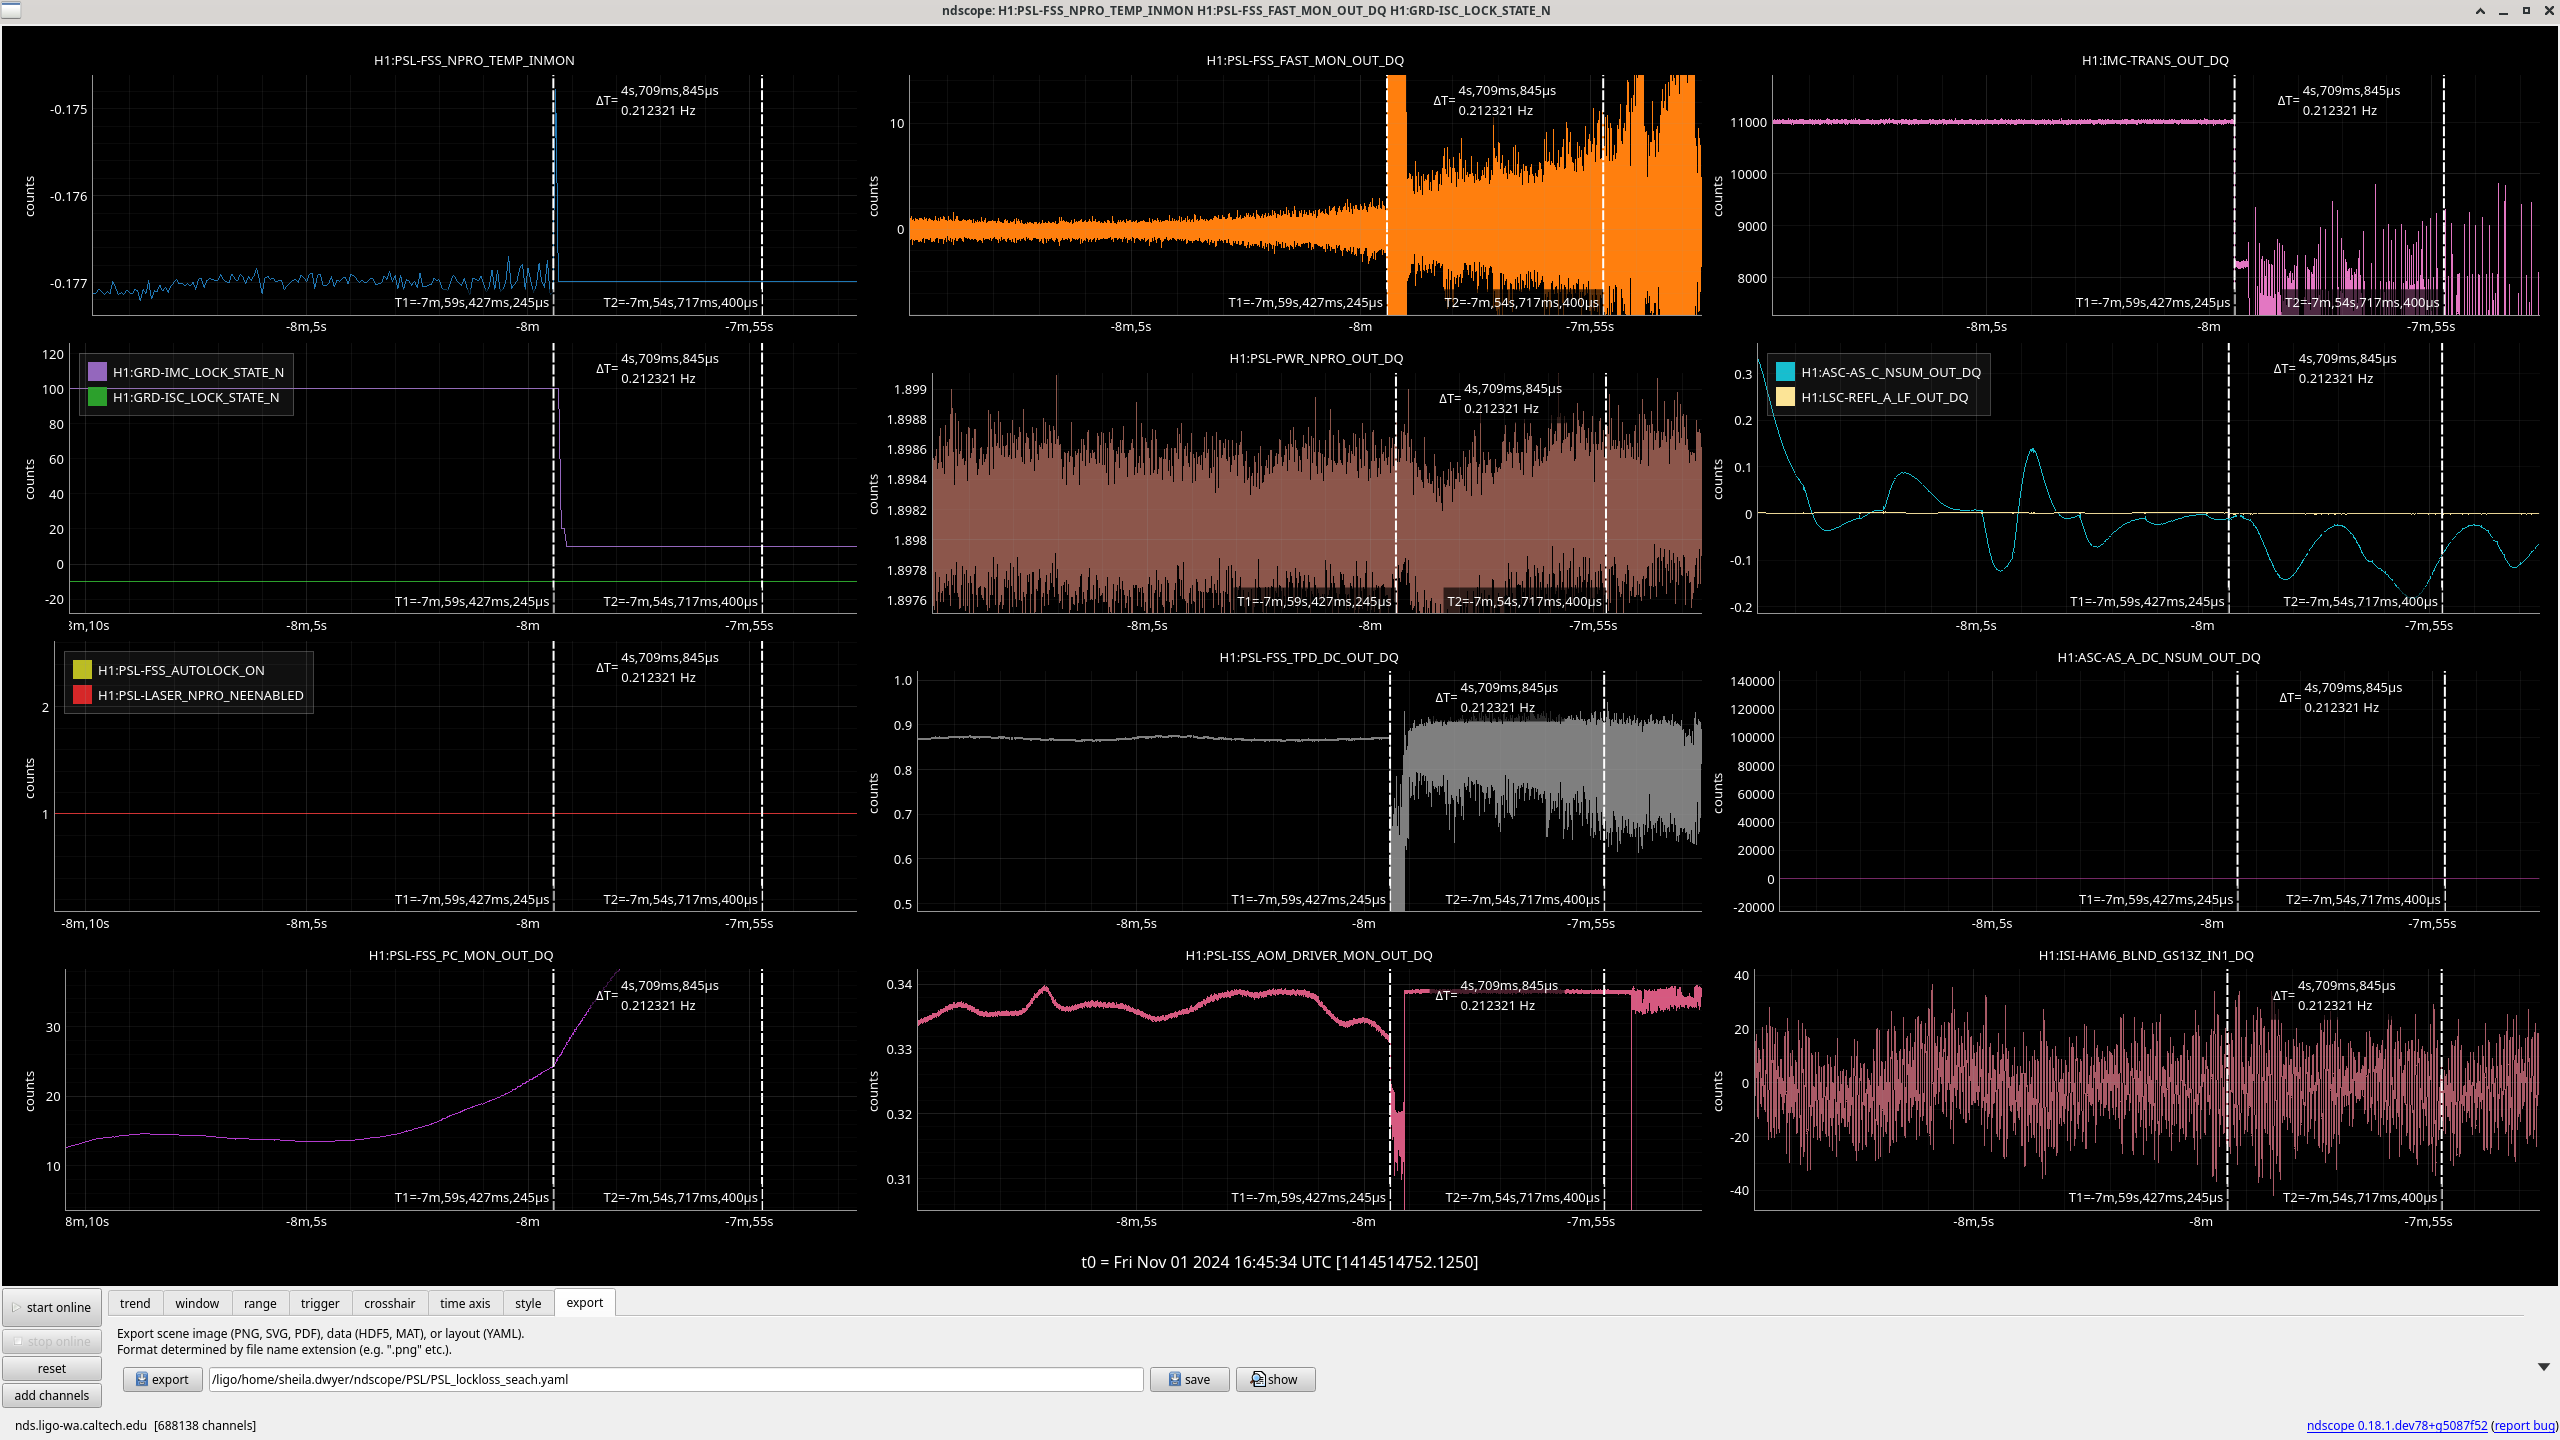Click the window menu icon in title bar
The height and width of the screenshot is (1440, 2560).
(10, 10)
